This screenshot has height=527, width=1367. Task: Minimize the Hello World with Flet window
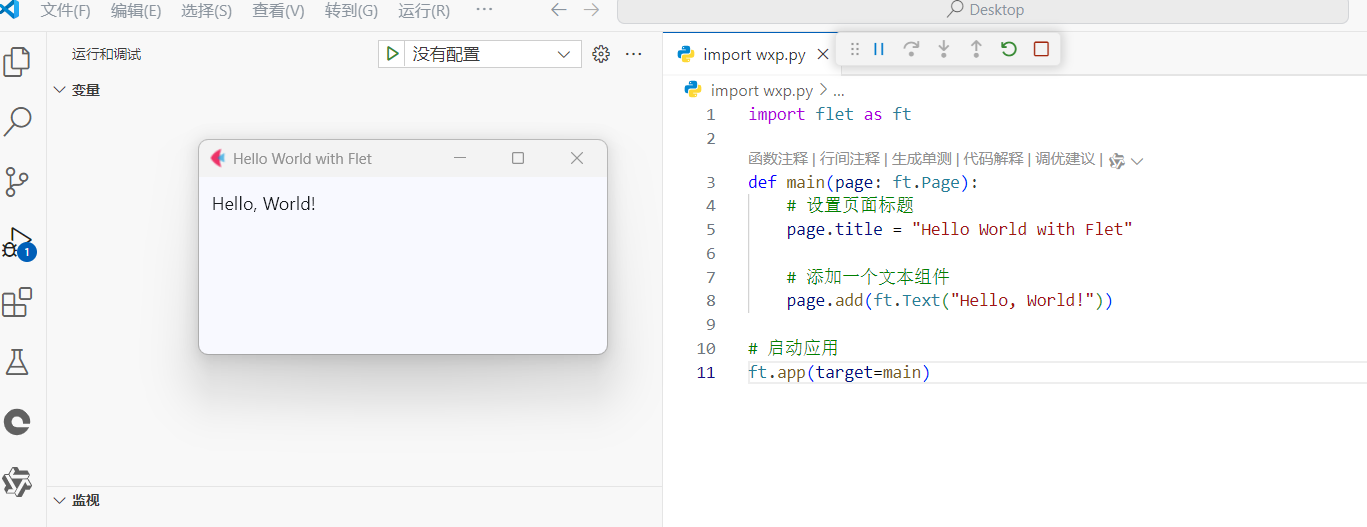click(x=460, y=158)
